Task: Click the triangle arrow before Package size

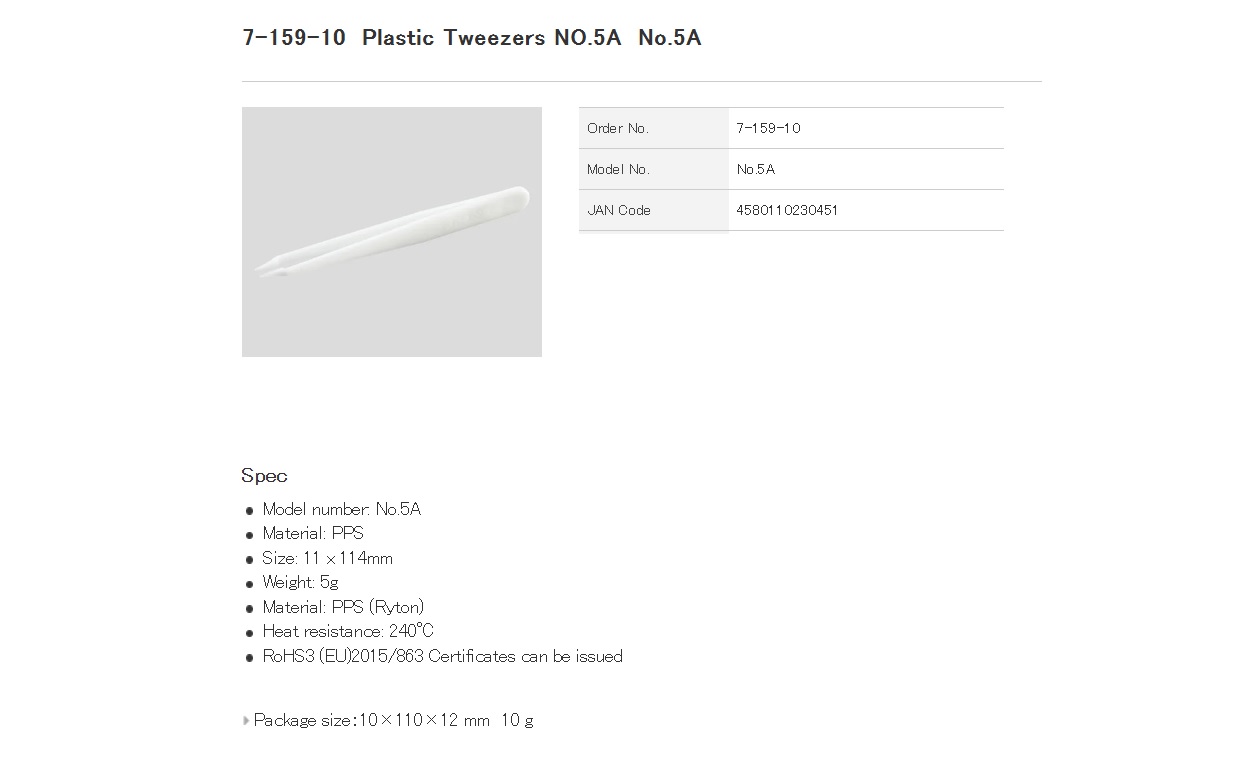Action: [x=246, y=720]
